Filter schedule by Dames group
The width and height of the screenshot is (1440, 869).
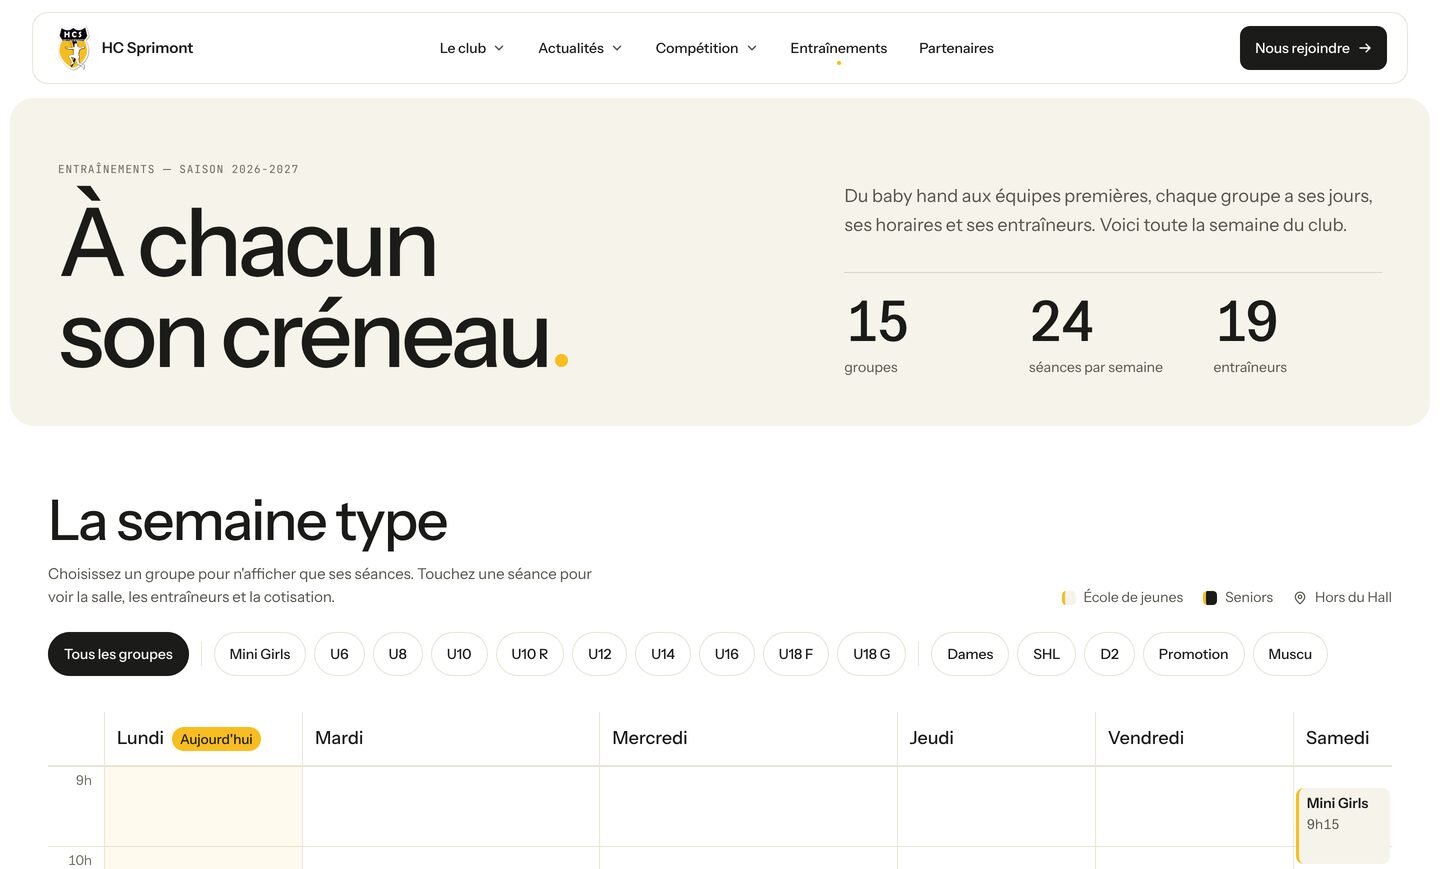pyautogui.click(x=970, y=654)
